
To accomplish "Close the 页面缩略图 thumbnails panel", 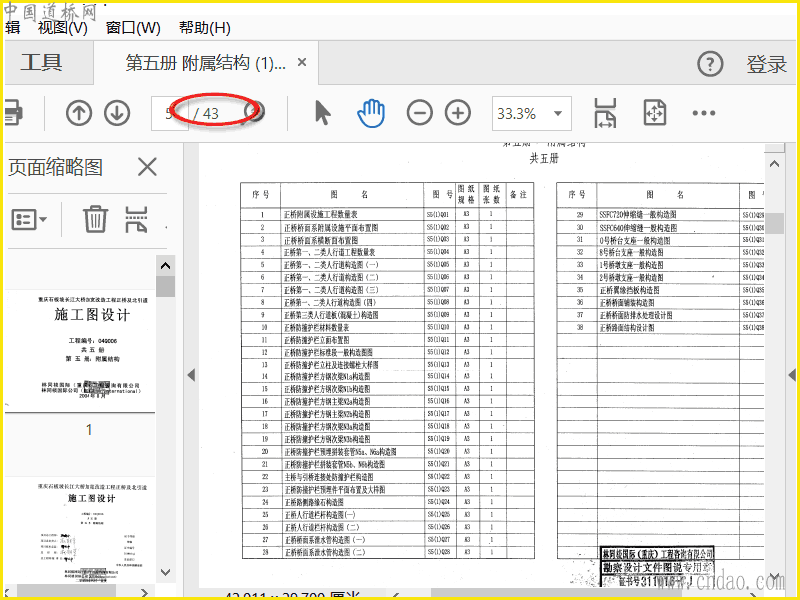I will click(147, 167).
